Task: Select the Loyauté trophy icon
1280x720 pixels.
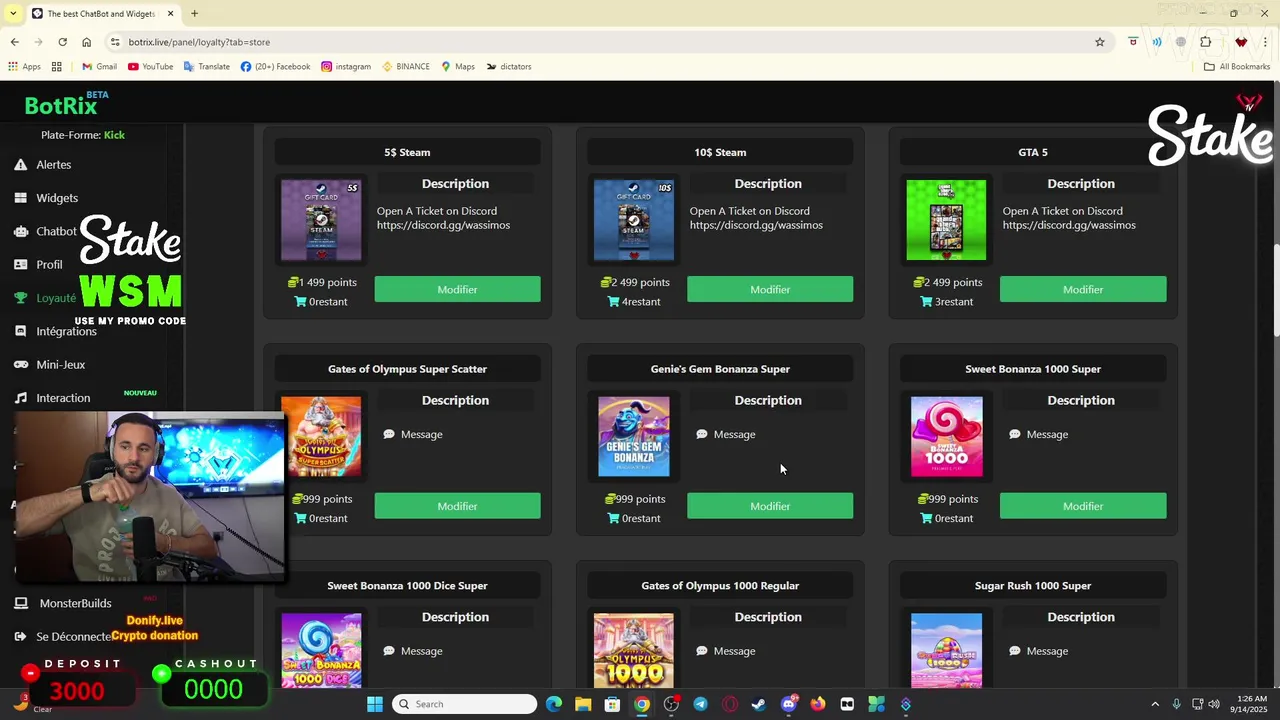Action: pyautogui.click(x=20, y=298)
